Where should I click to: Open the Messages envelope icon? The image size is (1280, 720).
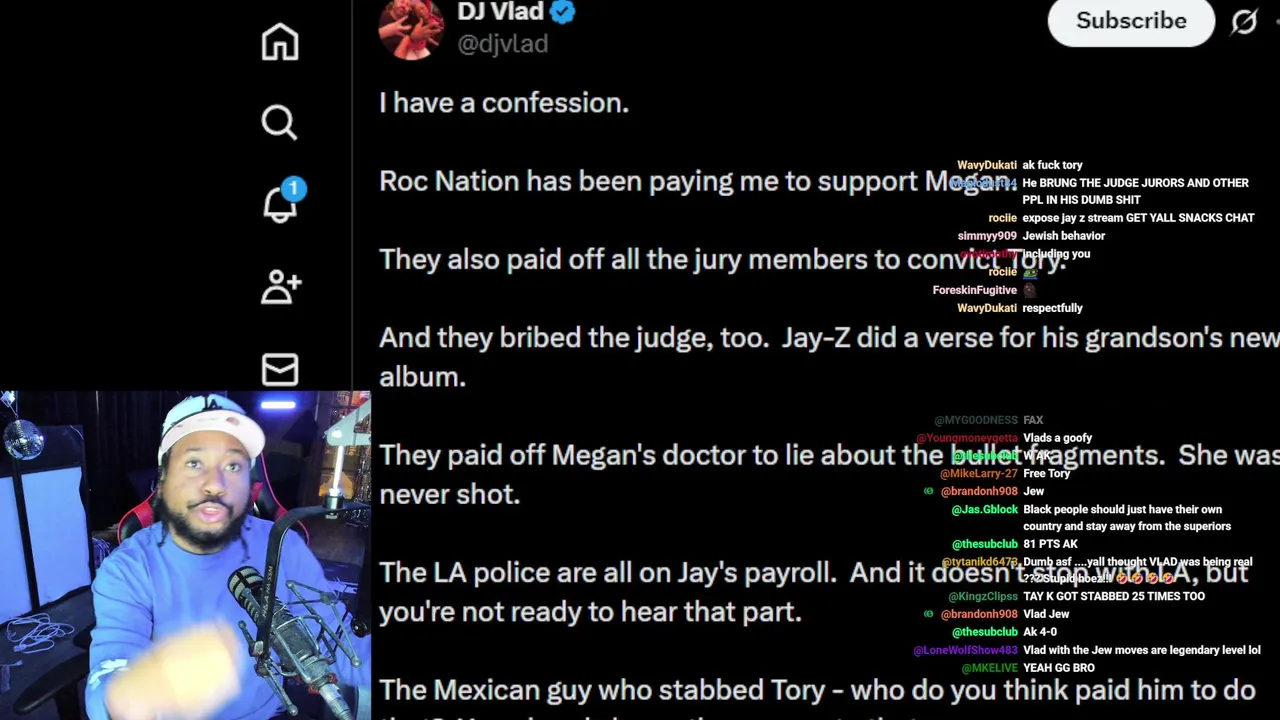coord(280,370)
